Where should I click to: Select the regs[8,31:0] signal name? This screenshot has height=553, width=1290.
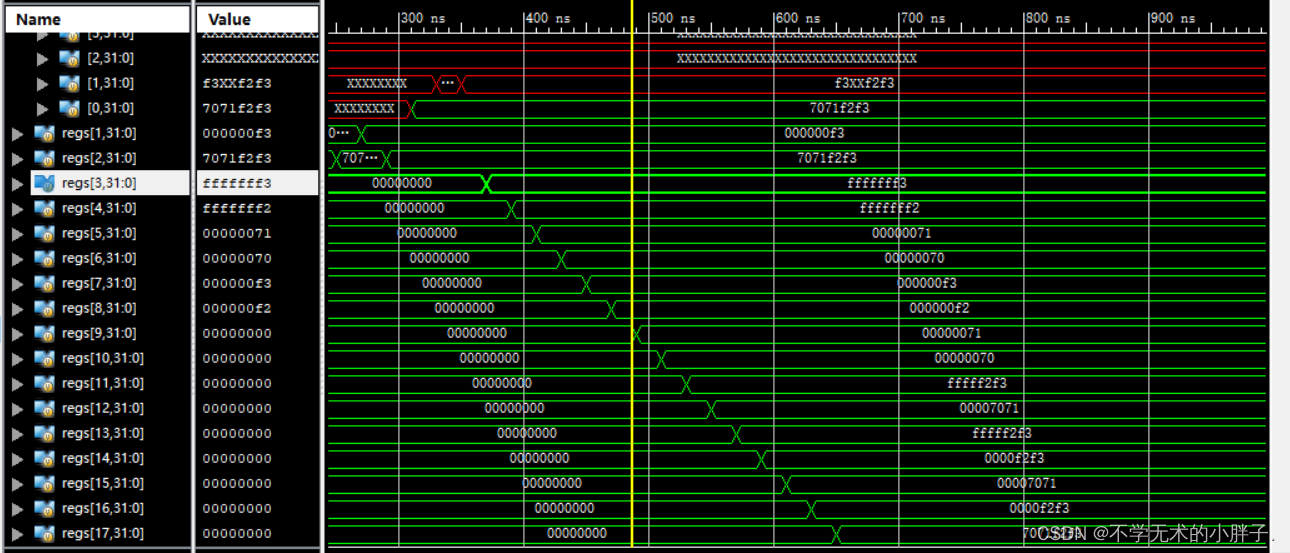coord(99,308)
